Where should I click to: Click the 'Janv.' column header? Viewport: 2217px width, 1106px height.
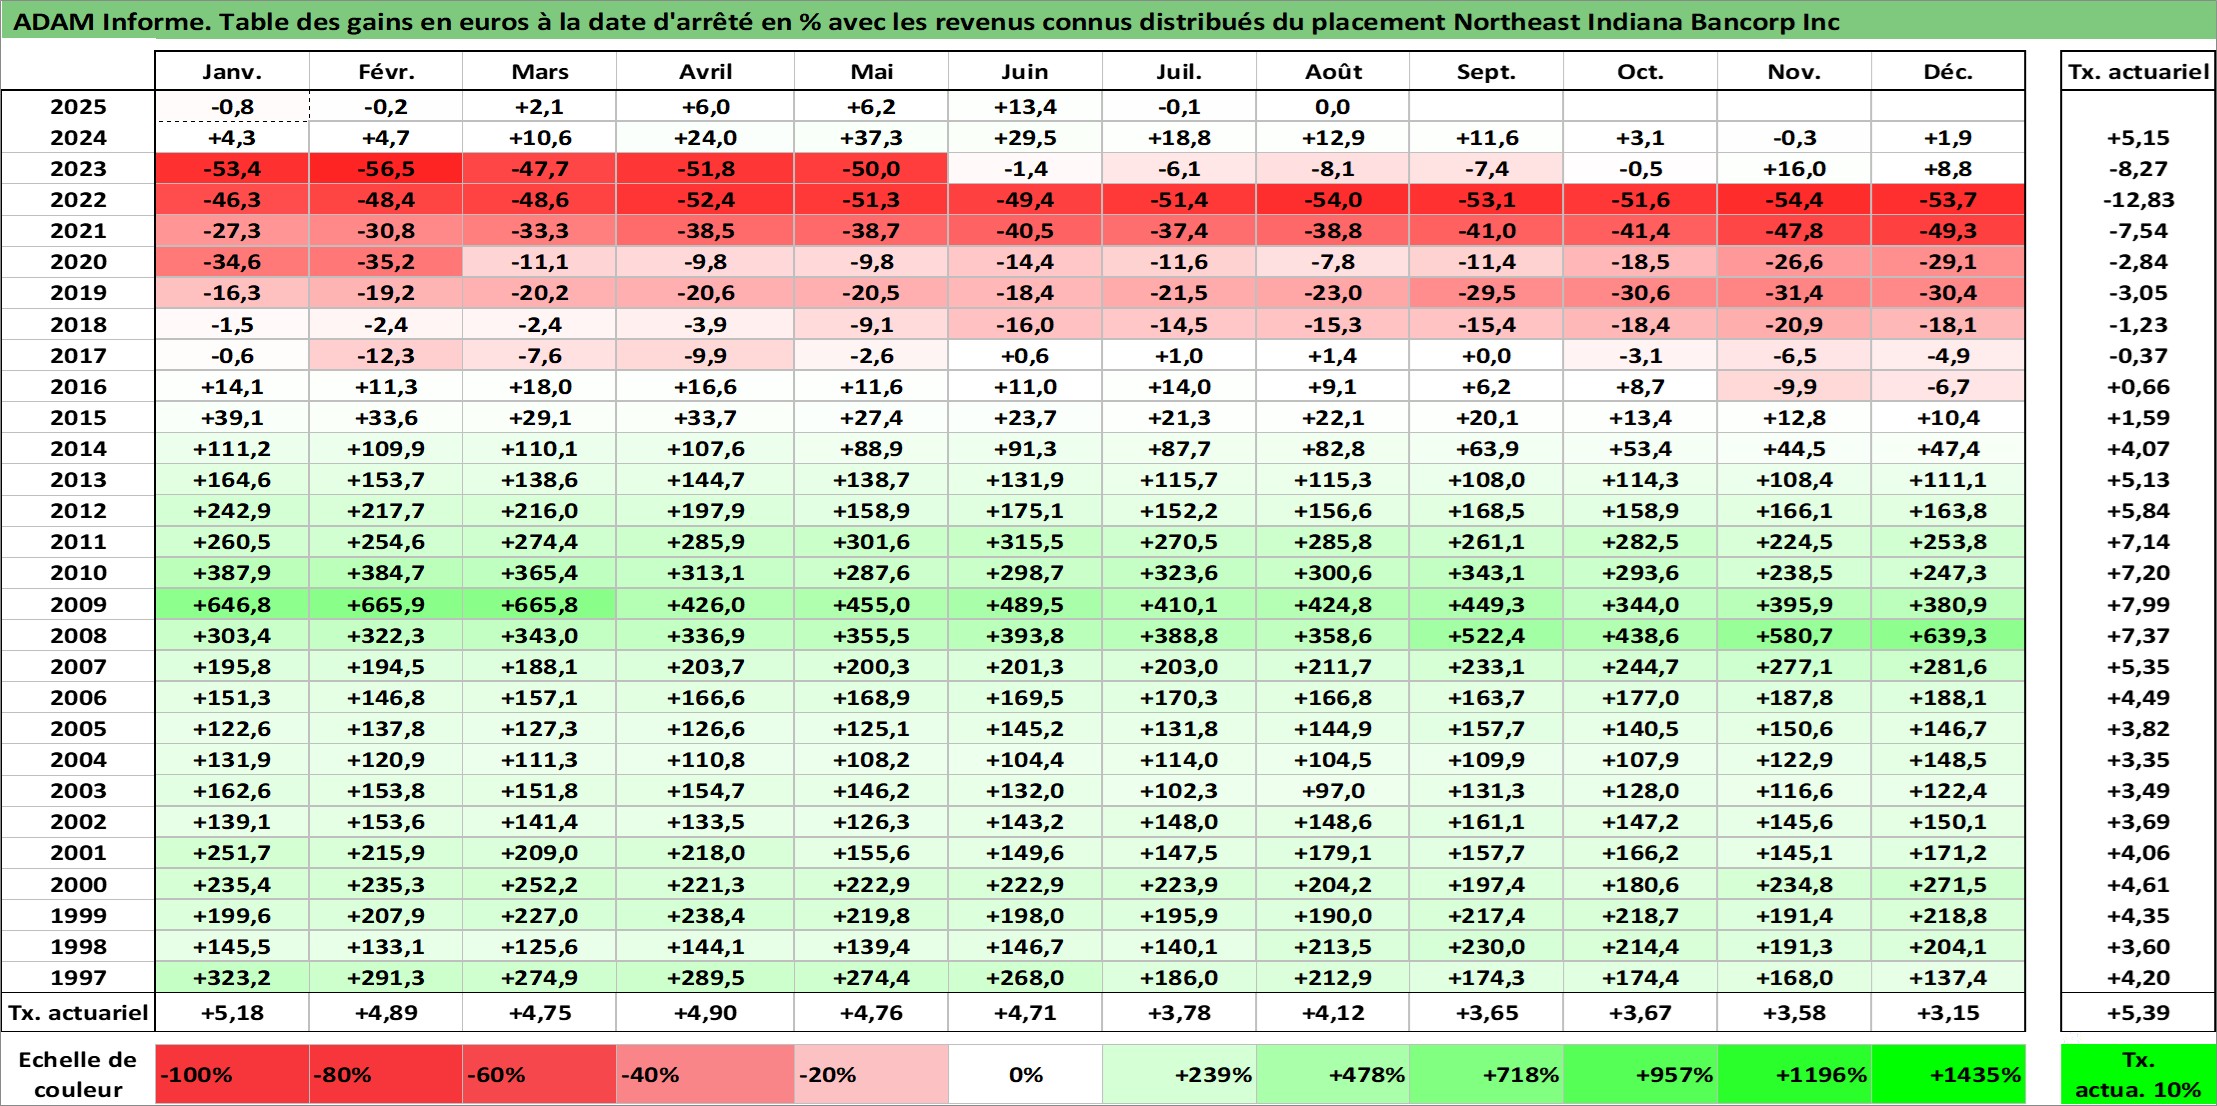[x=232, y=71]
